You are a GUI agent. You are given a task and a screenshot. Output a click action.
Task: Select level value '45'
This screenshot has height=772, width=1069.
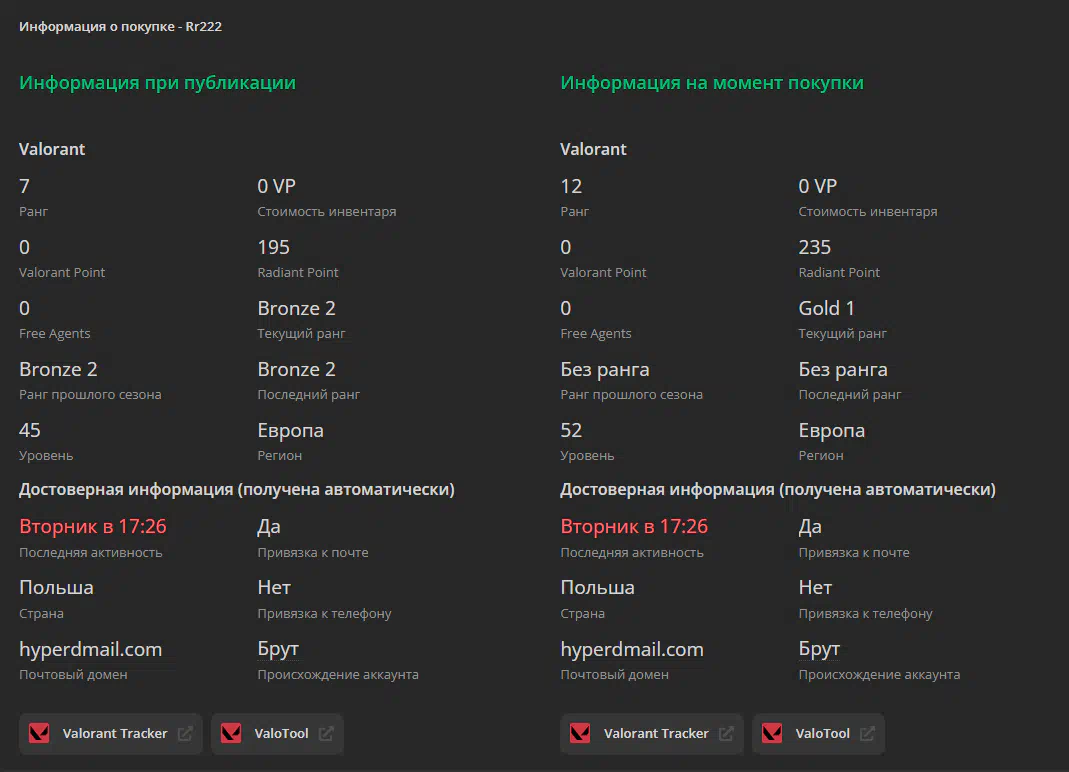[30, 430]
